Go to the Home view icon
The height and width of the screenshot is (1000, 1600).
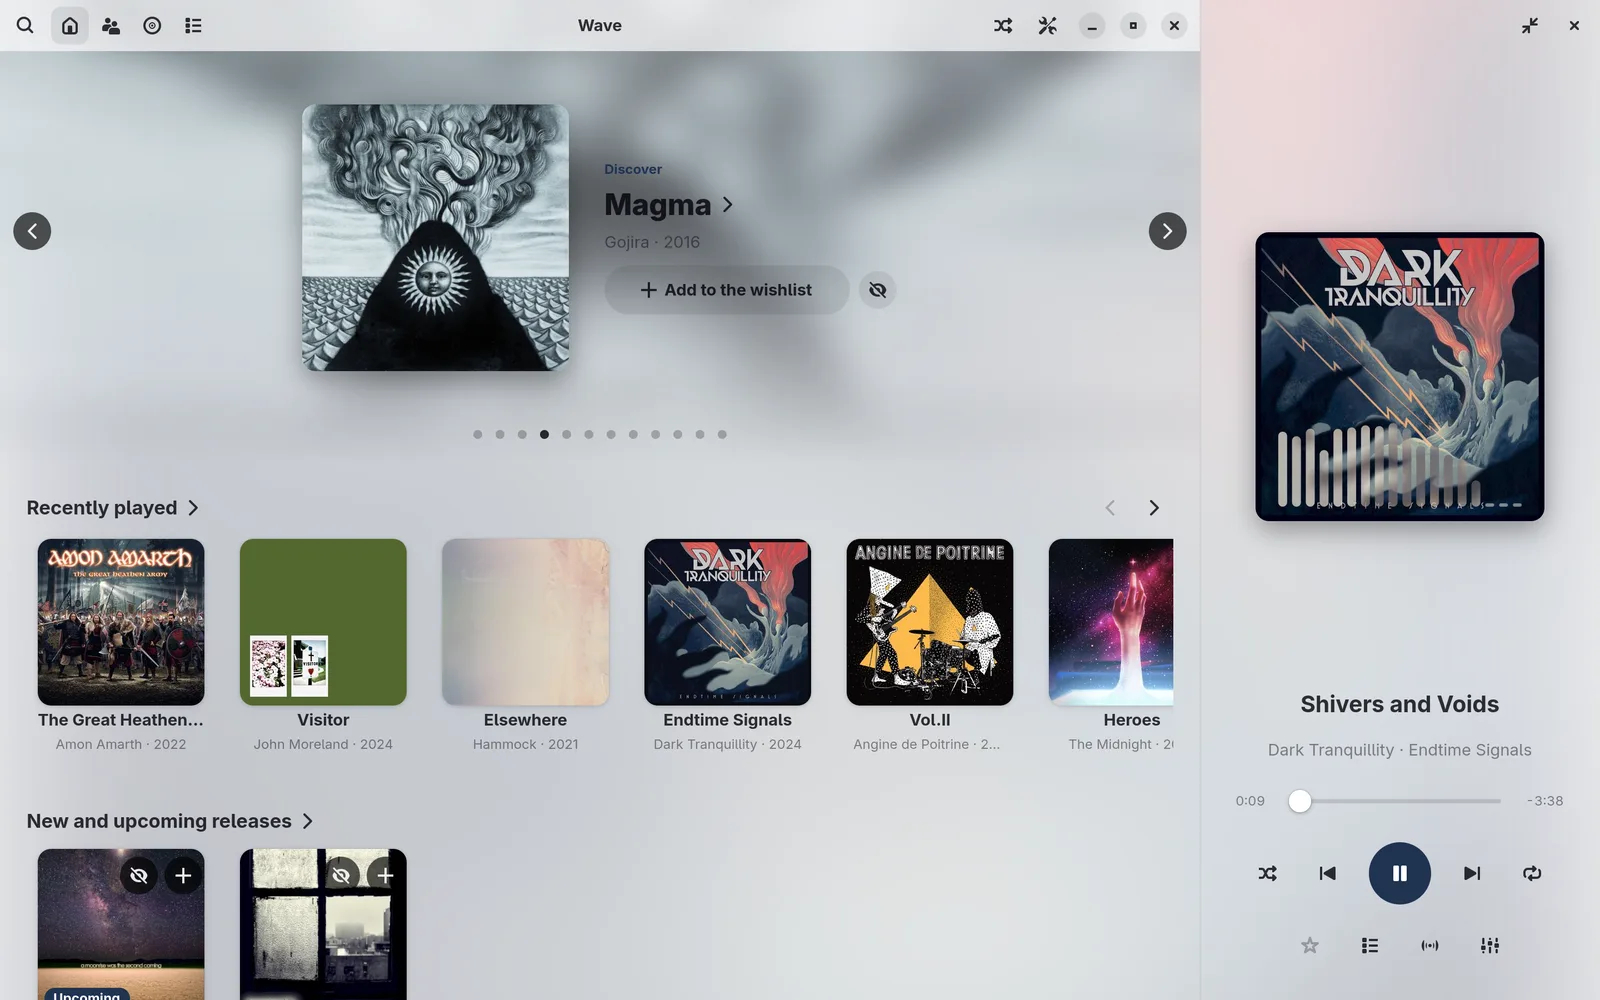point(70,26)
